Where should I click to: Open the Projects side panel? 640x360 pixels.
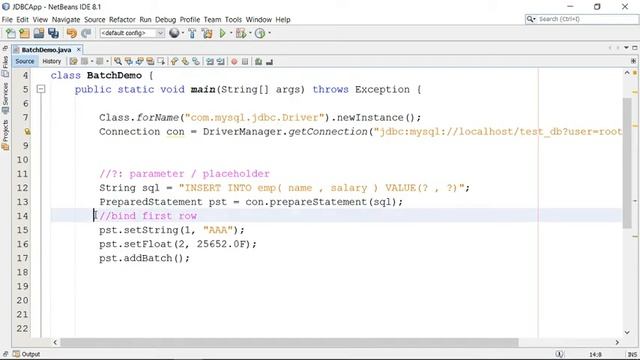[5, 135]
